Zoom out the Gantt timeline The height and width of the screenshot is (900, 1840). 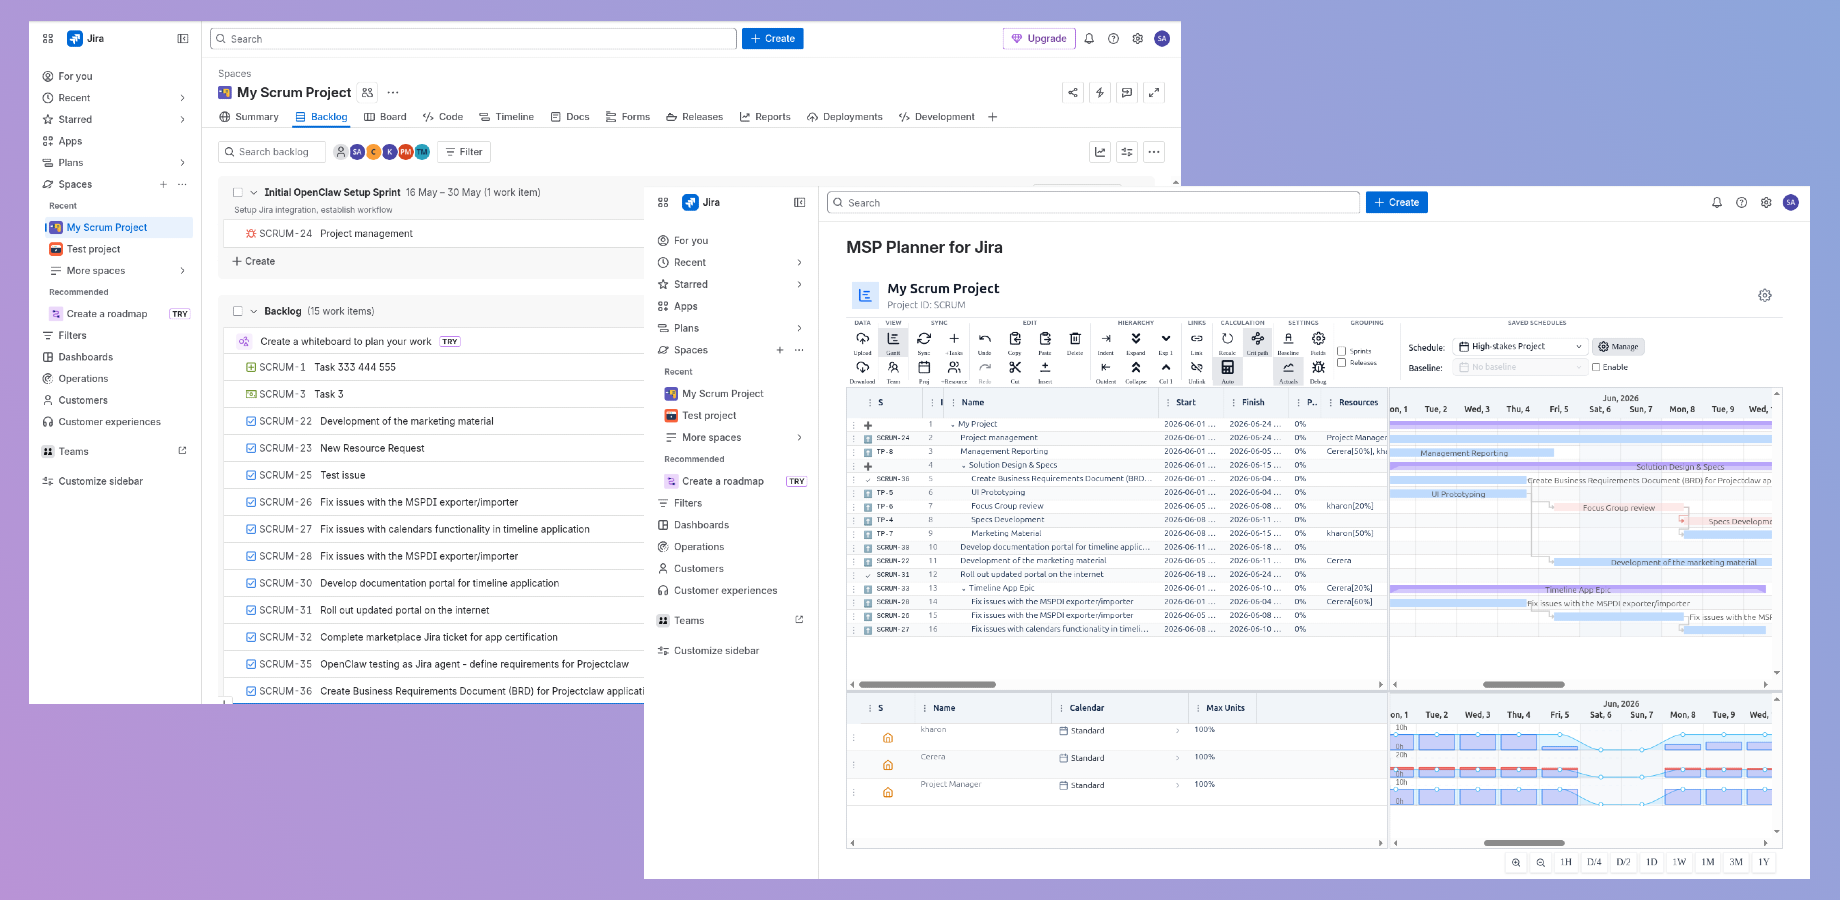click(1541, 862)
